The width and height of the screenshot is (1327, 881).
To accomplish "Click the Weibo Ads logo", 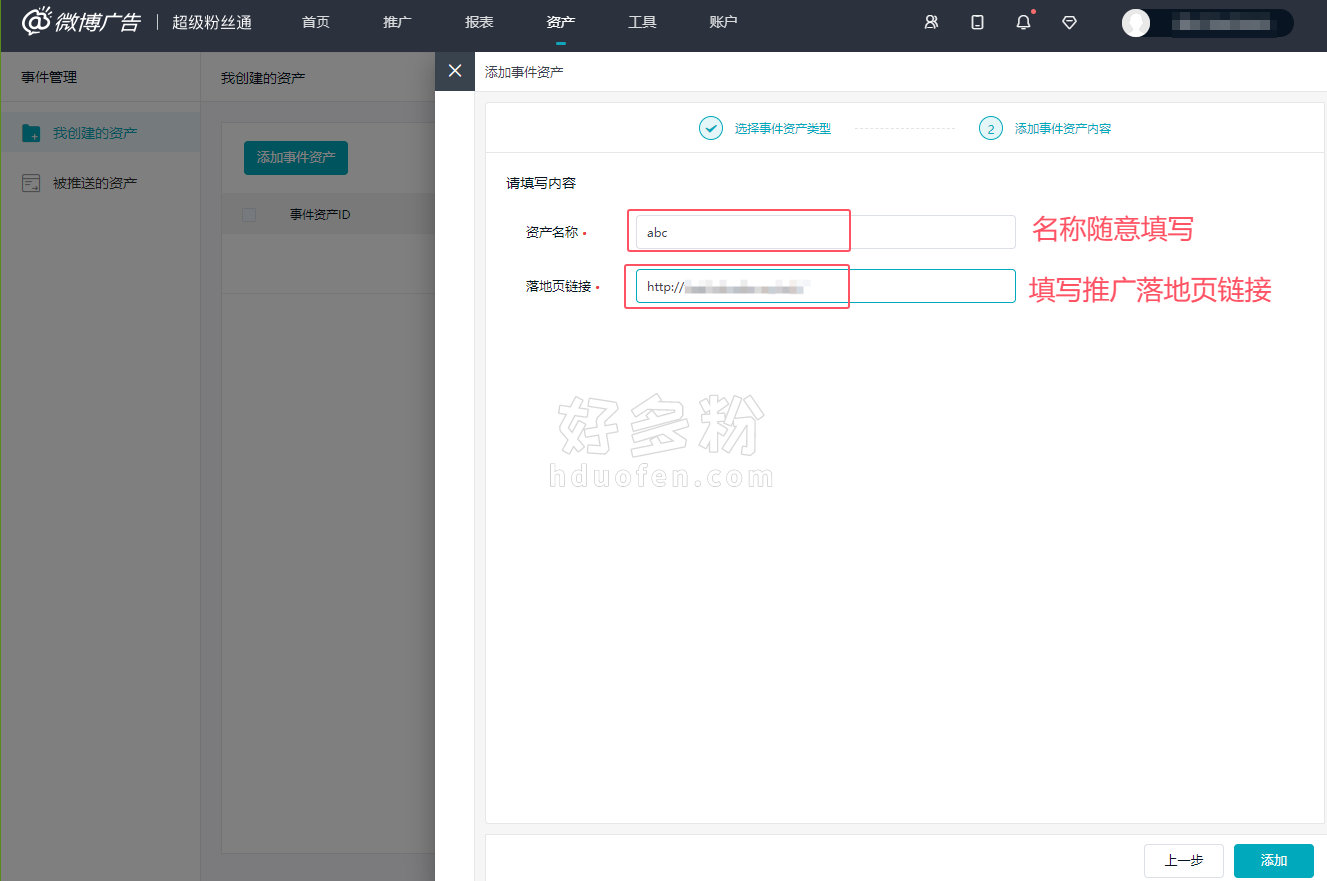I will tap(81, 22).
